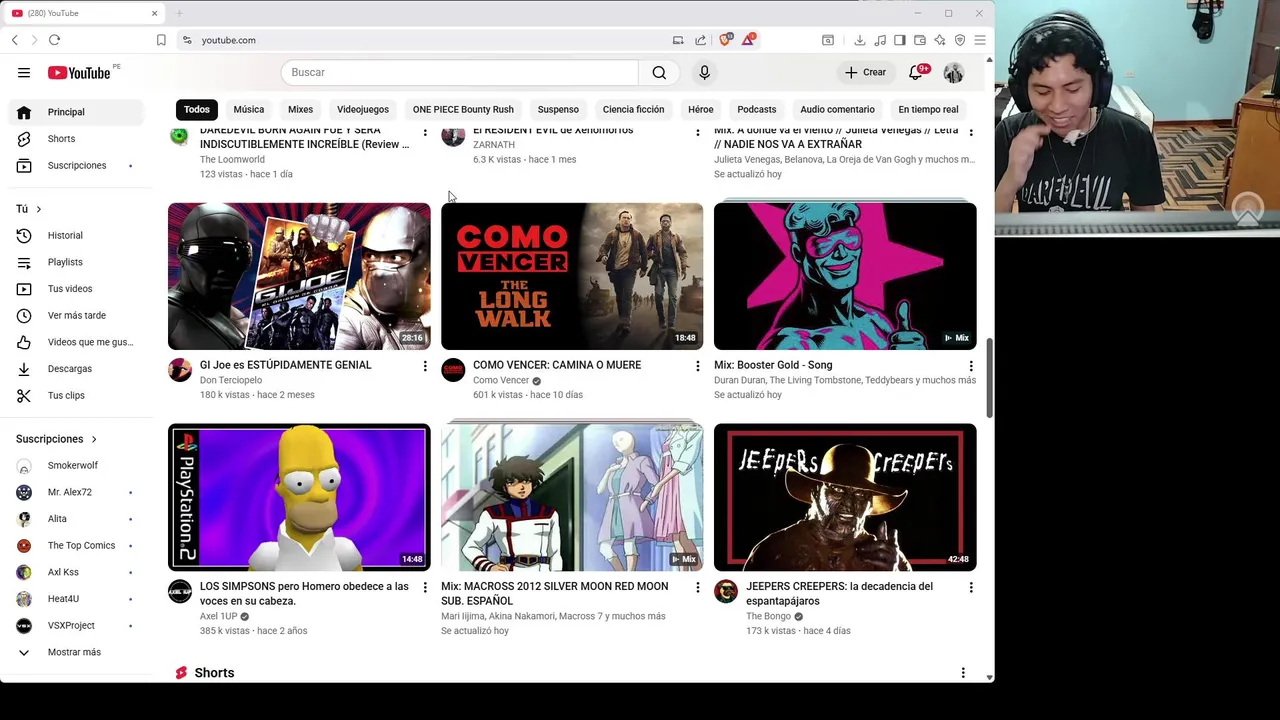
Task: Open browser main menu
Action: [980, 40]
